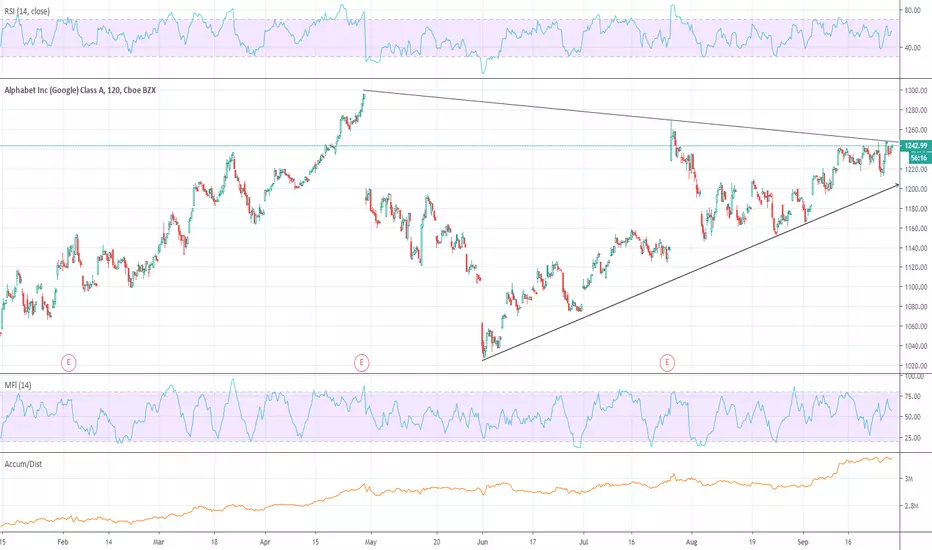Click the 1180.00 price axis label

point(916,209)
